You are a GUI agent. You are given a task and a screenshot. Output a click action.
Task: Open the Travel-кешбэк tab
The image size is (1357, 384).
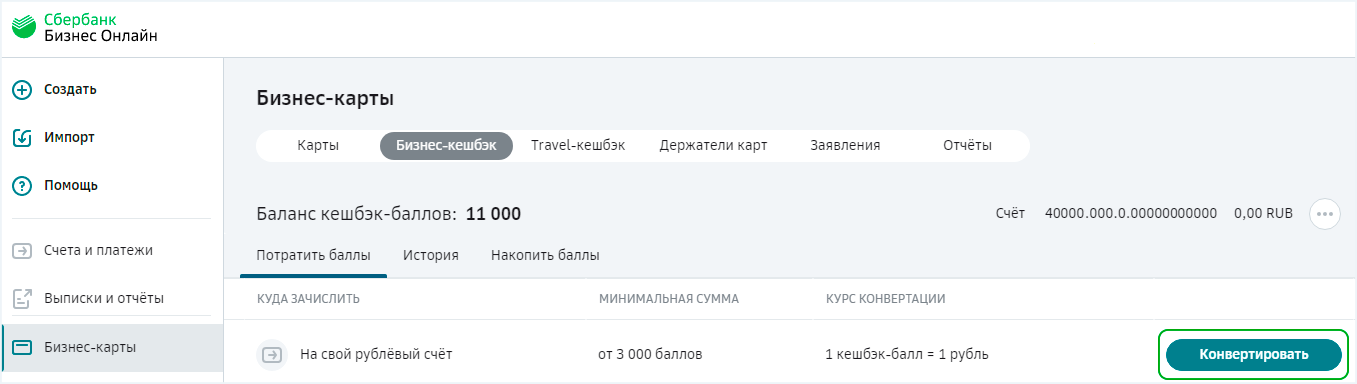[x=578, y=145]
